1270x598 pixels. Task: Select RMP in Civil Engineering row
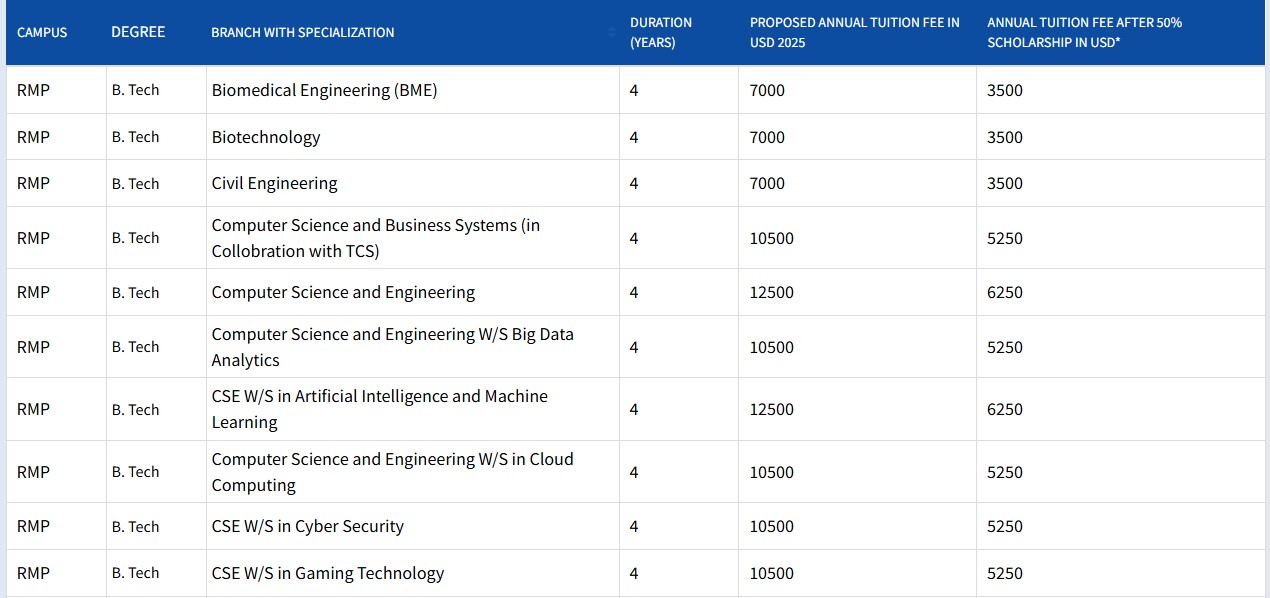click(33, 183)
